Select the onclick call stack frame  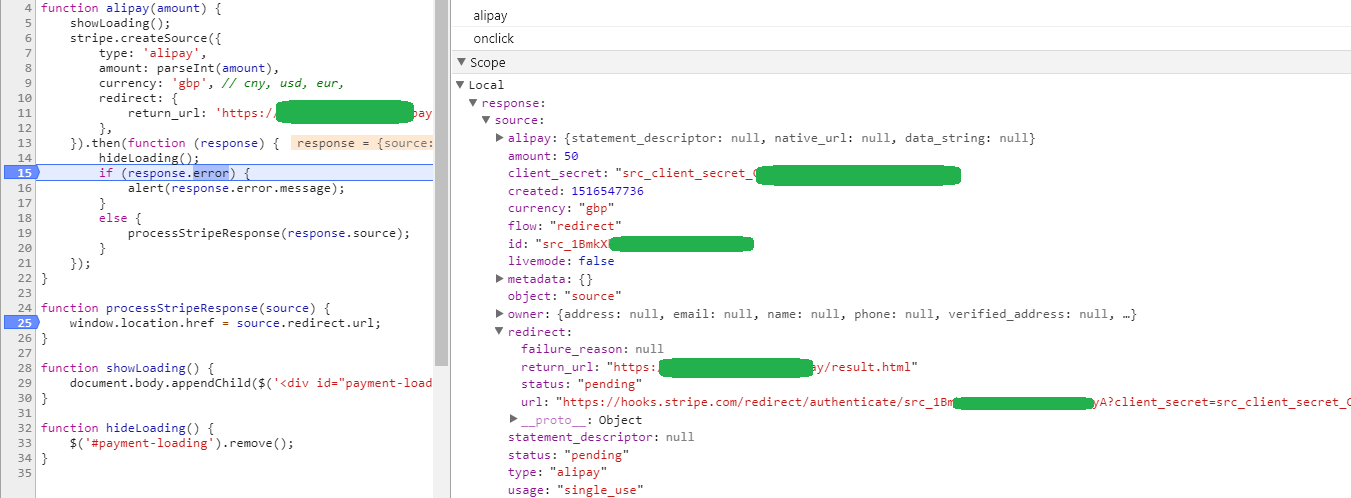(493, 39)
